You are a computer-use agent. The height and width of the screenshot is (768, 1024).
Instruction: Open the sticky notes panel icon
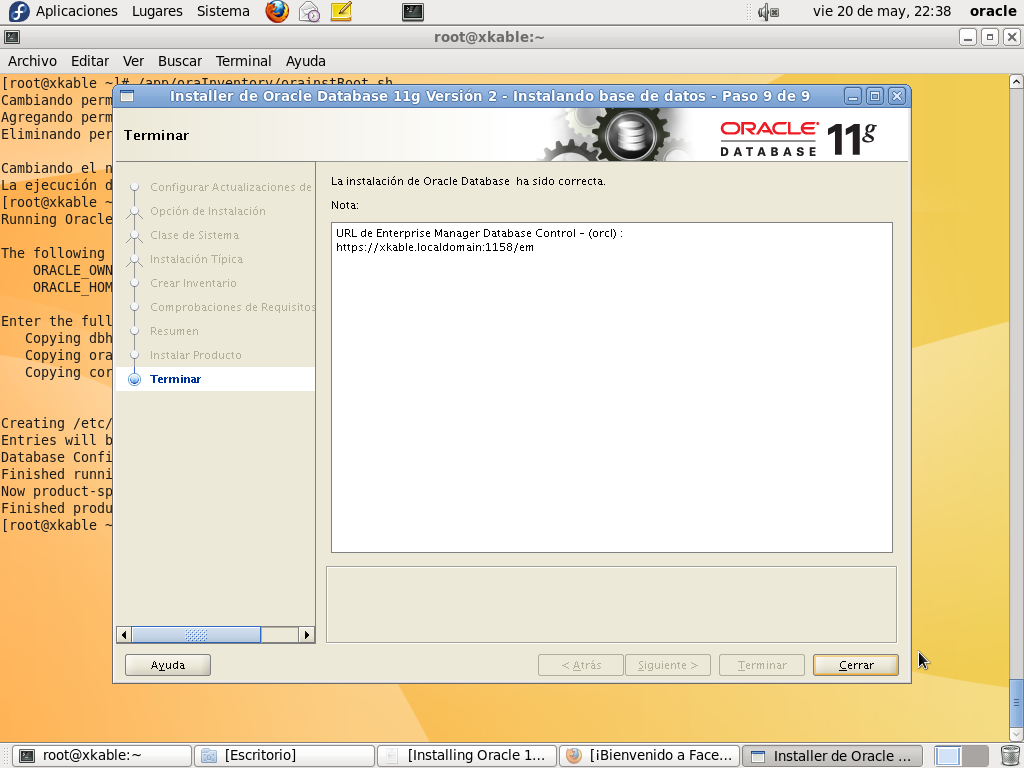[341, 11]
